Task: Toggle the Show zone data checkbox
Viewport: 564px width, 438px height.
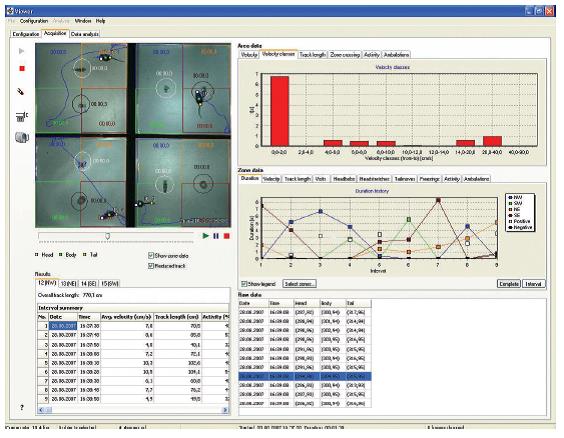Action: click(151, 255)
